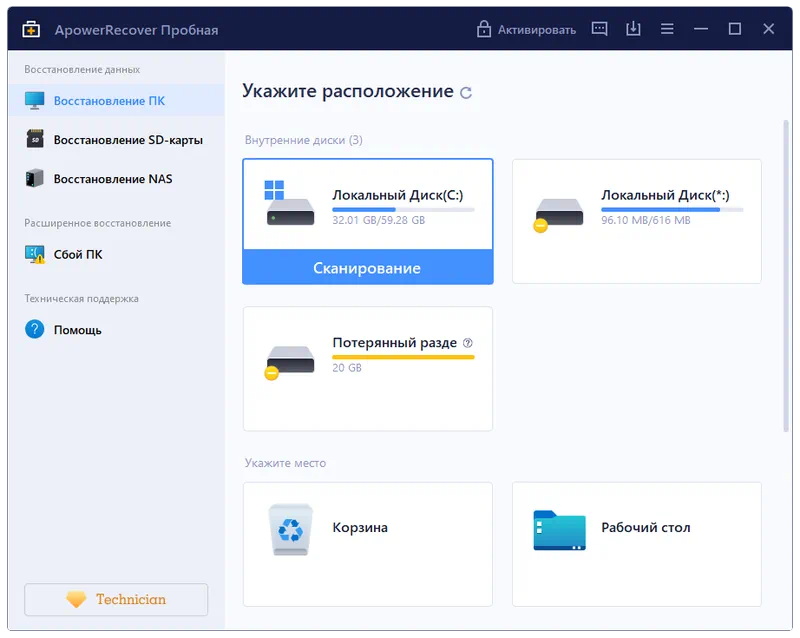The image size is (800, 638).
Task: Open the feedback message icon in the title bar
Action: pyautogui.click(x=599, y=29)
